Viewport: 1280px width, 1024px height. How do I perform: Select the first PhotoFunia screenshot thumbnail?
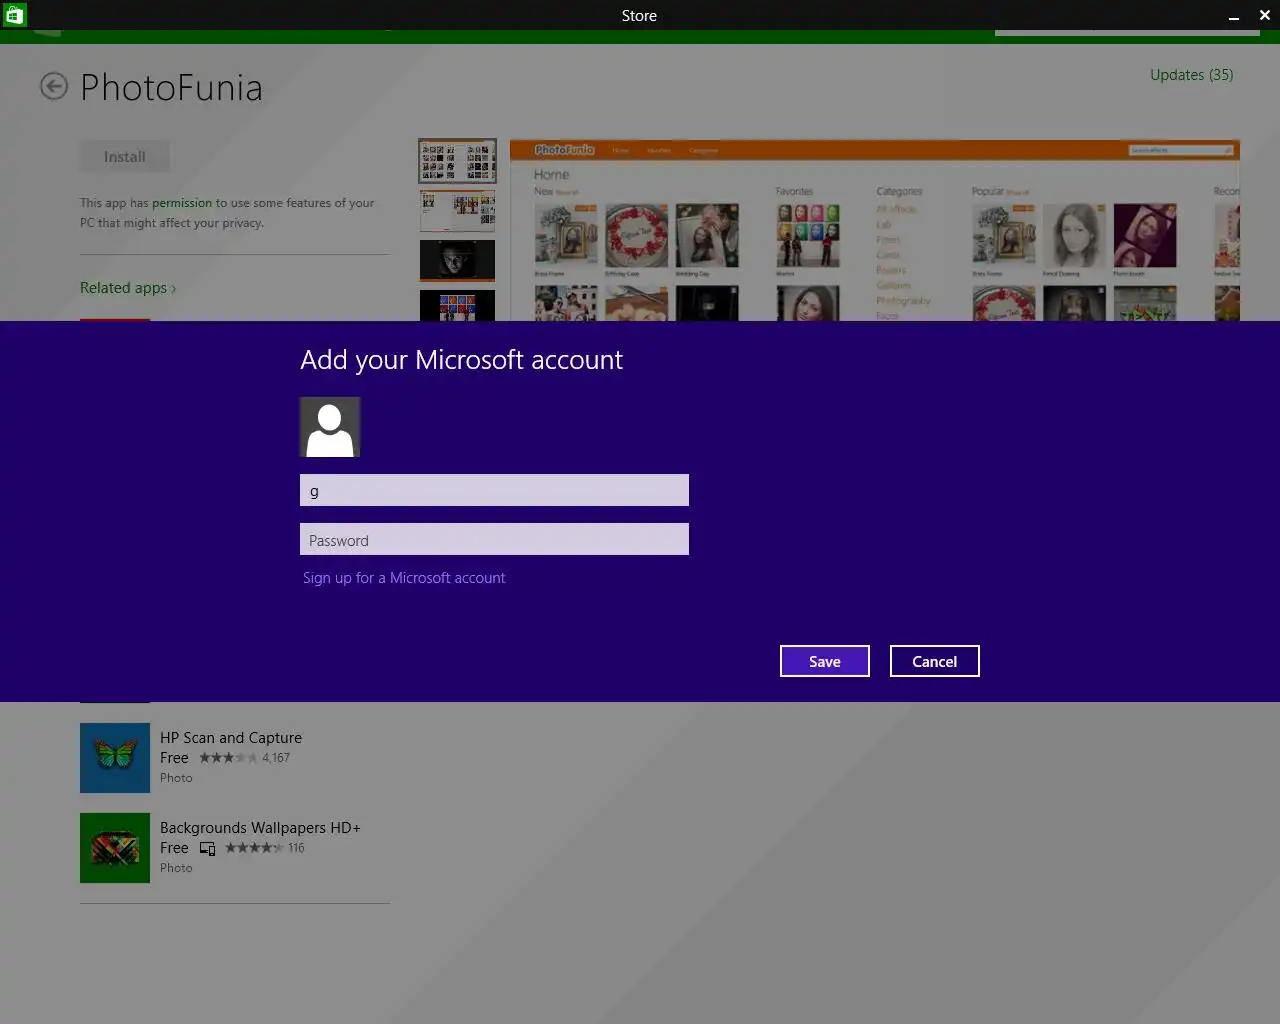pos(457,161)
